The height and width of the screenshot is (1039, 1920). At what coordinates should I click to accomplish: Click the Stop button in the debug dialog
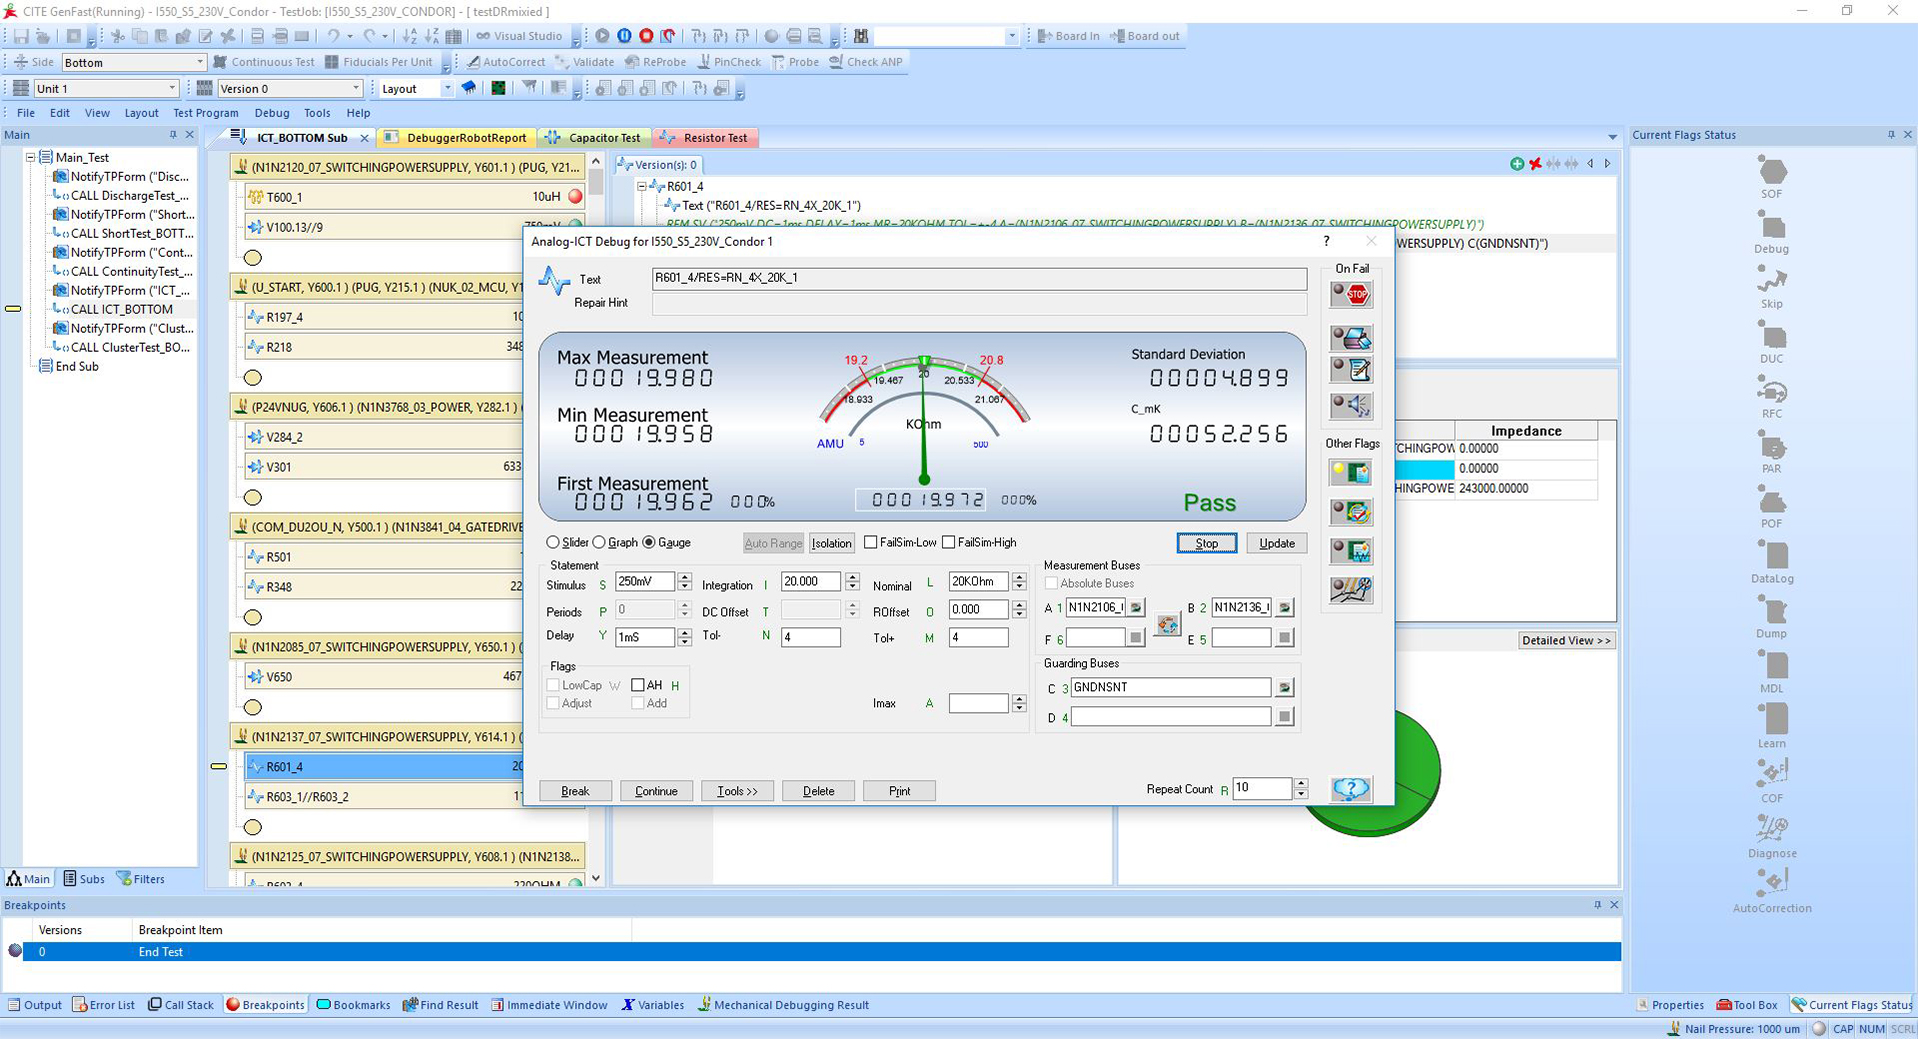[1206, 543]
